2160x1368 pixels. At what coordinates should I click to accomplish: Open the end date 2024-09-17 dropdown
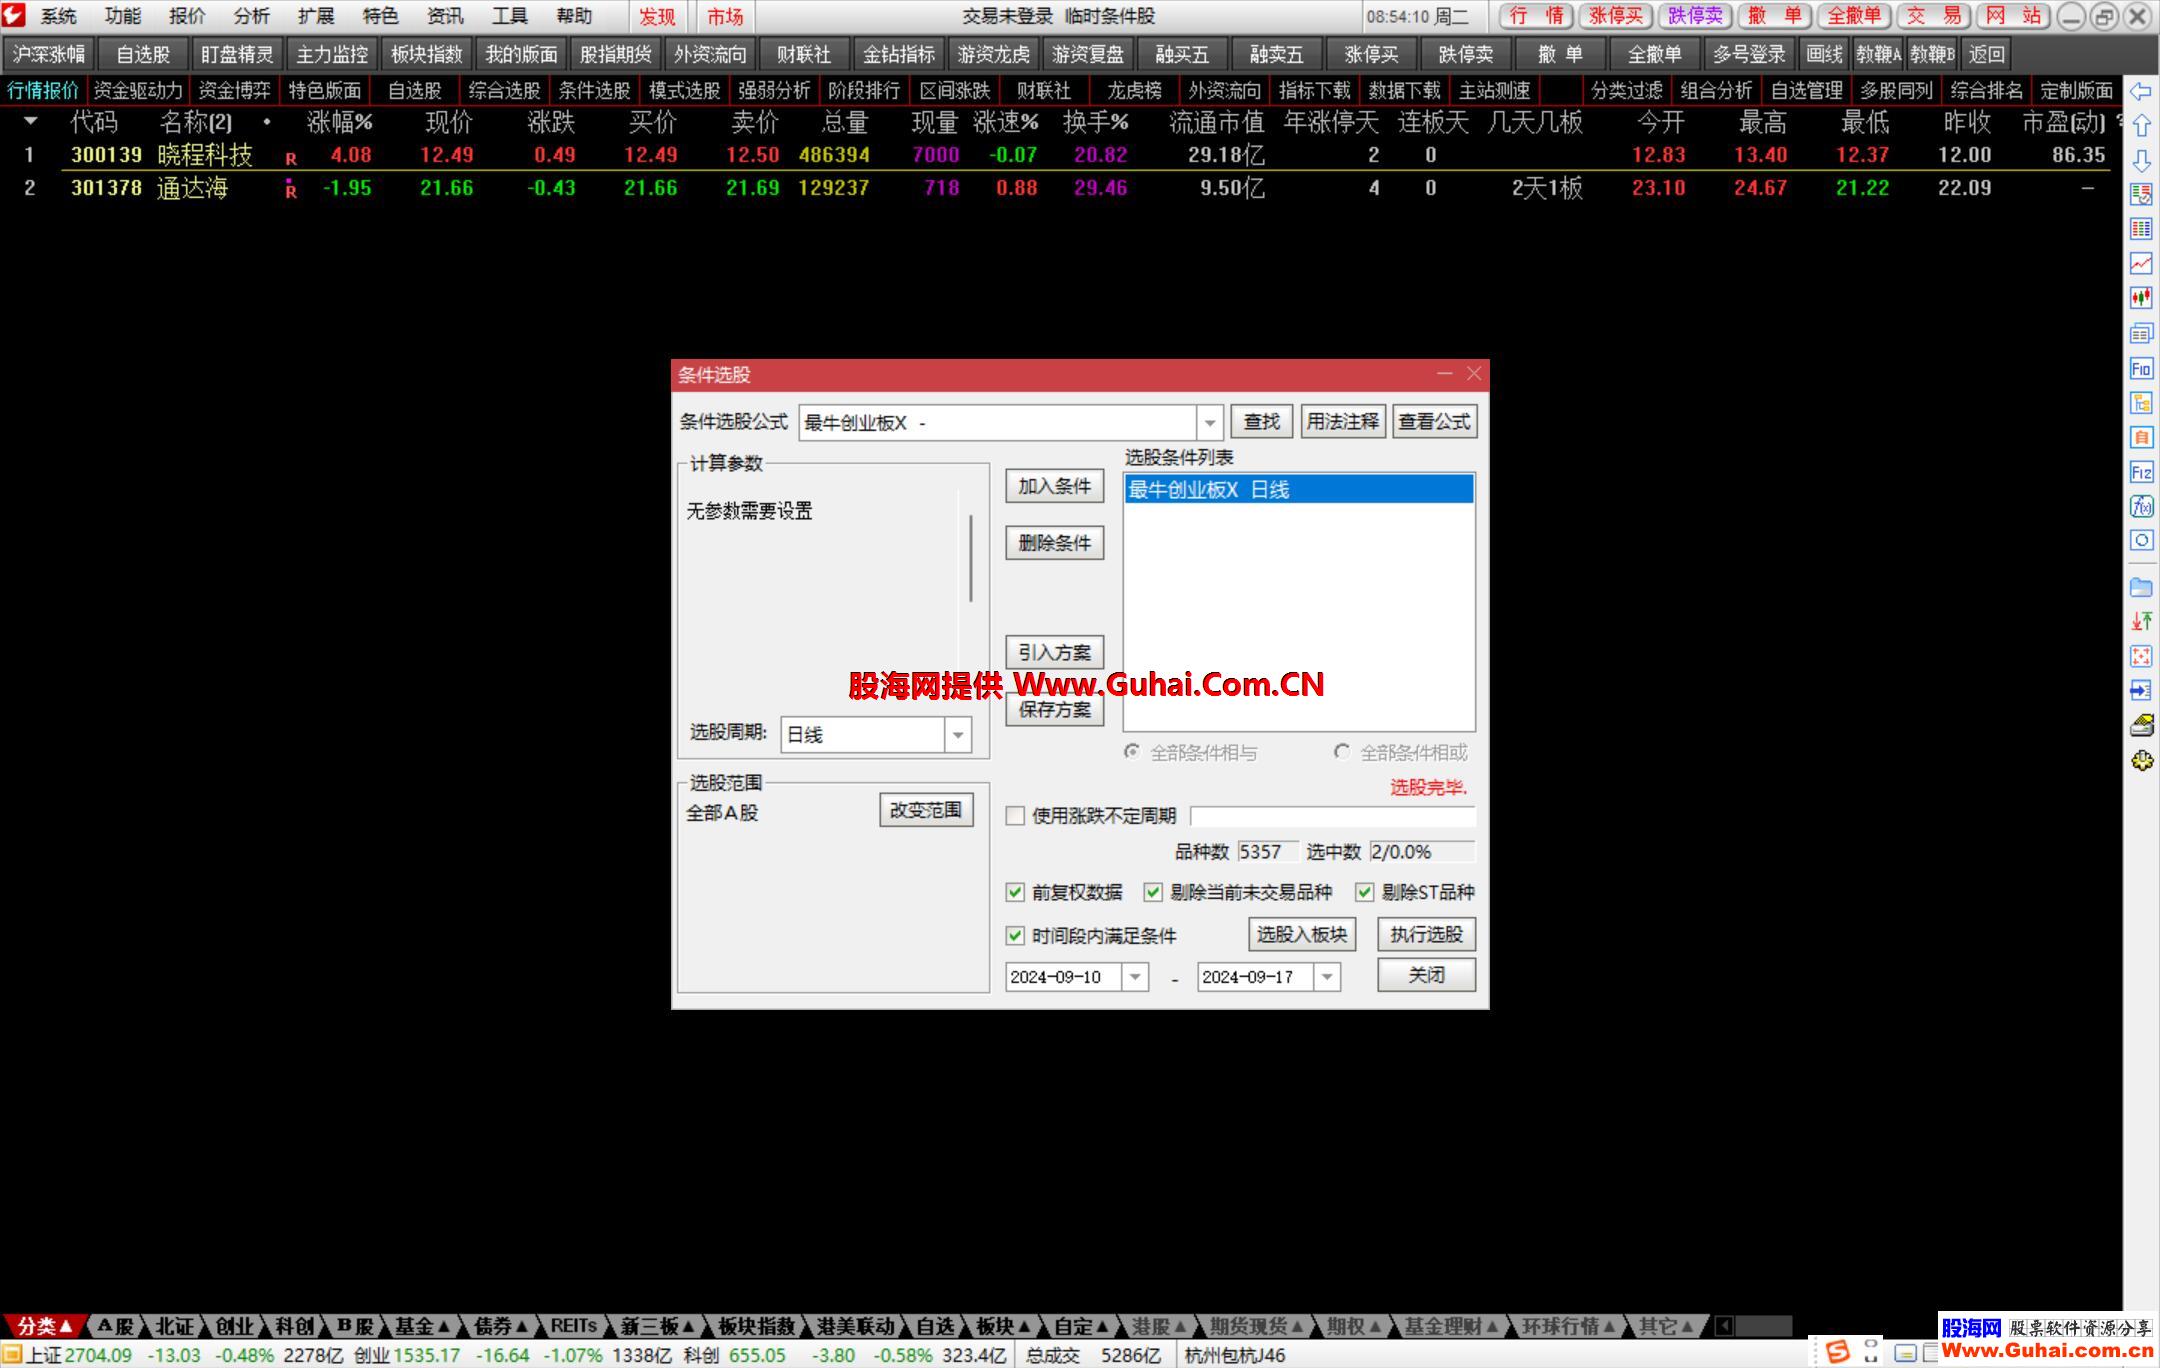tap(1327, 977)
